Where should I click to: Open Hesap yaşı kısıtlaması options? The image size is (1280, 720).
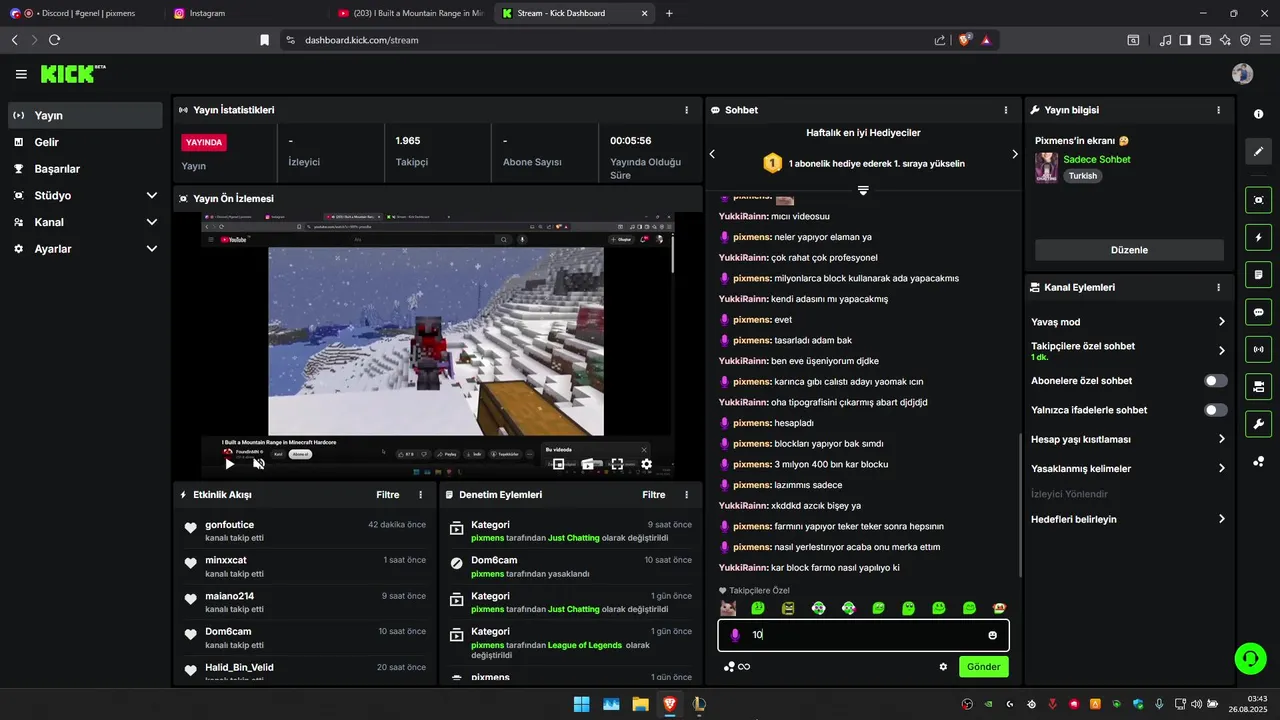pos(1128,439)
